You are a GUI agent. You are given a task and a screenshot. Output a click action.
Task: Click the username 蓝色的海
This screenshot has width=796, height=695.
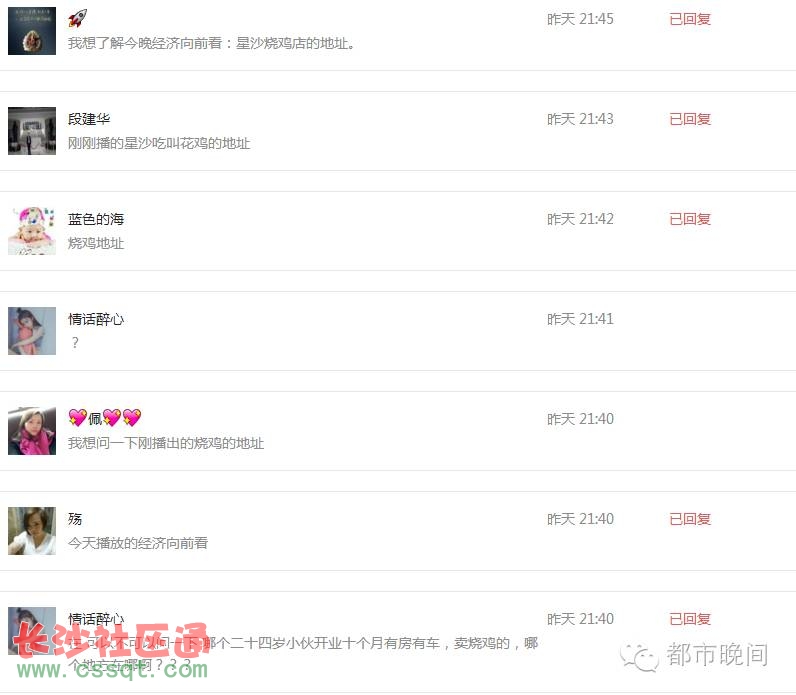pos(96,219)
